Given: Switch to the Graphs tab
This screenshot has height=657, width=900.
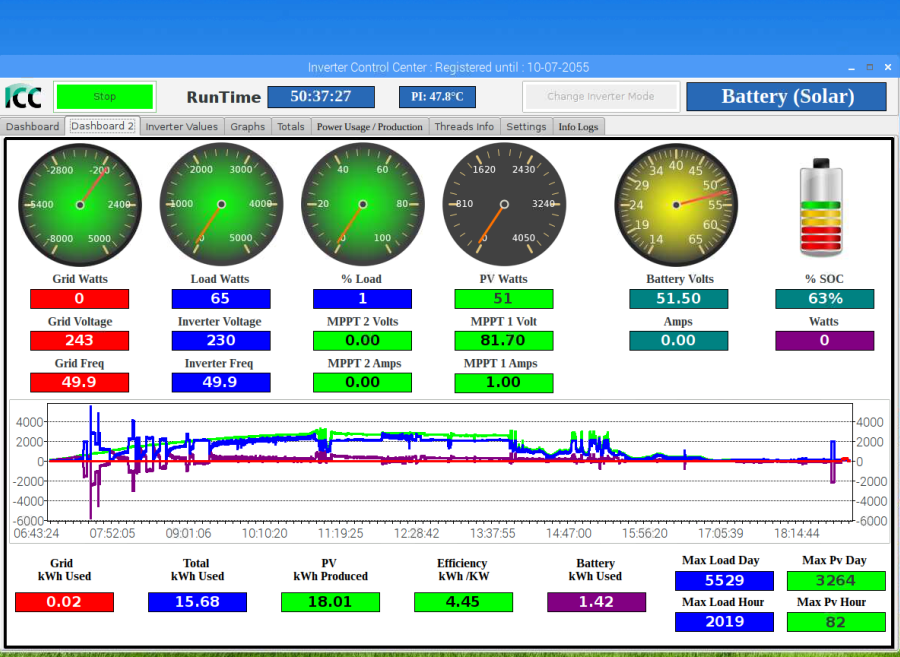Looking at the screenshot, I should (247, 127).
